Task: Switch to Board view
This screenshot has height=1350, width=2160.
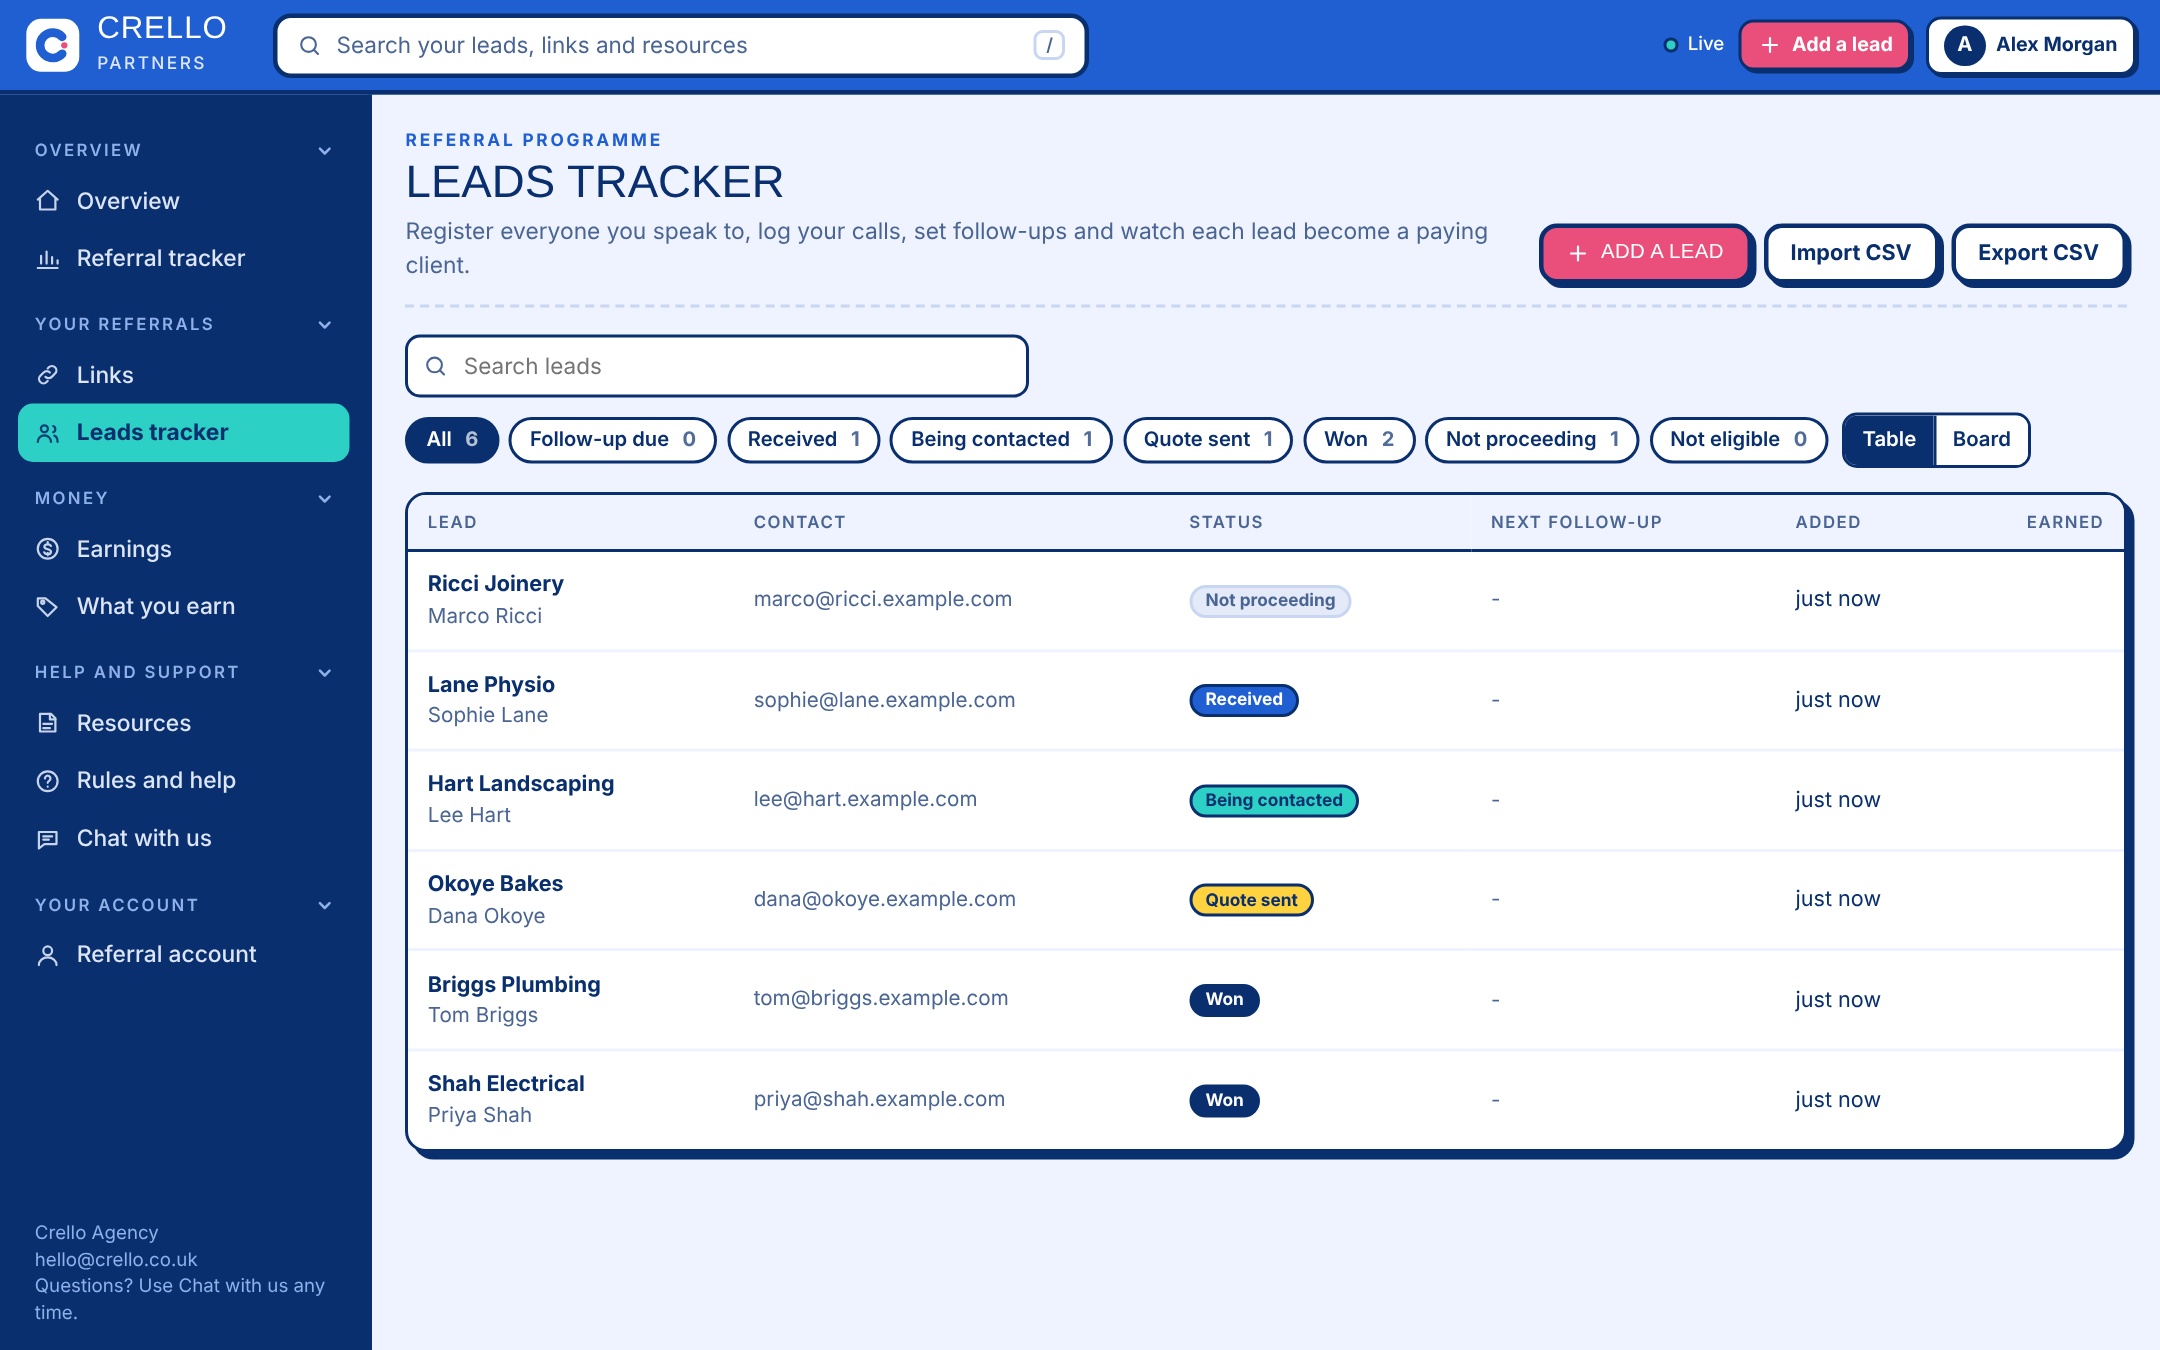Action: coord(1981,439)
